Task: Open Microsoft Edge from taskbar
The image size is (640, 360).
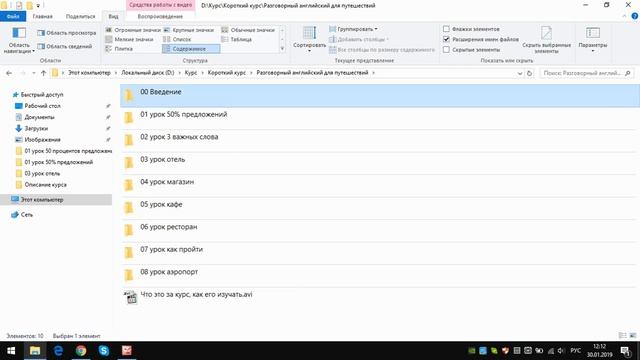Action: [x=58, y=351]
